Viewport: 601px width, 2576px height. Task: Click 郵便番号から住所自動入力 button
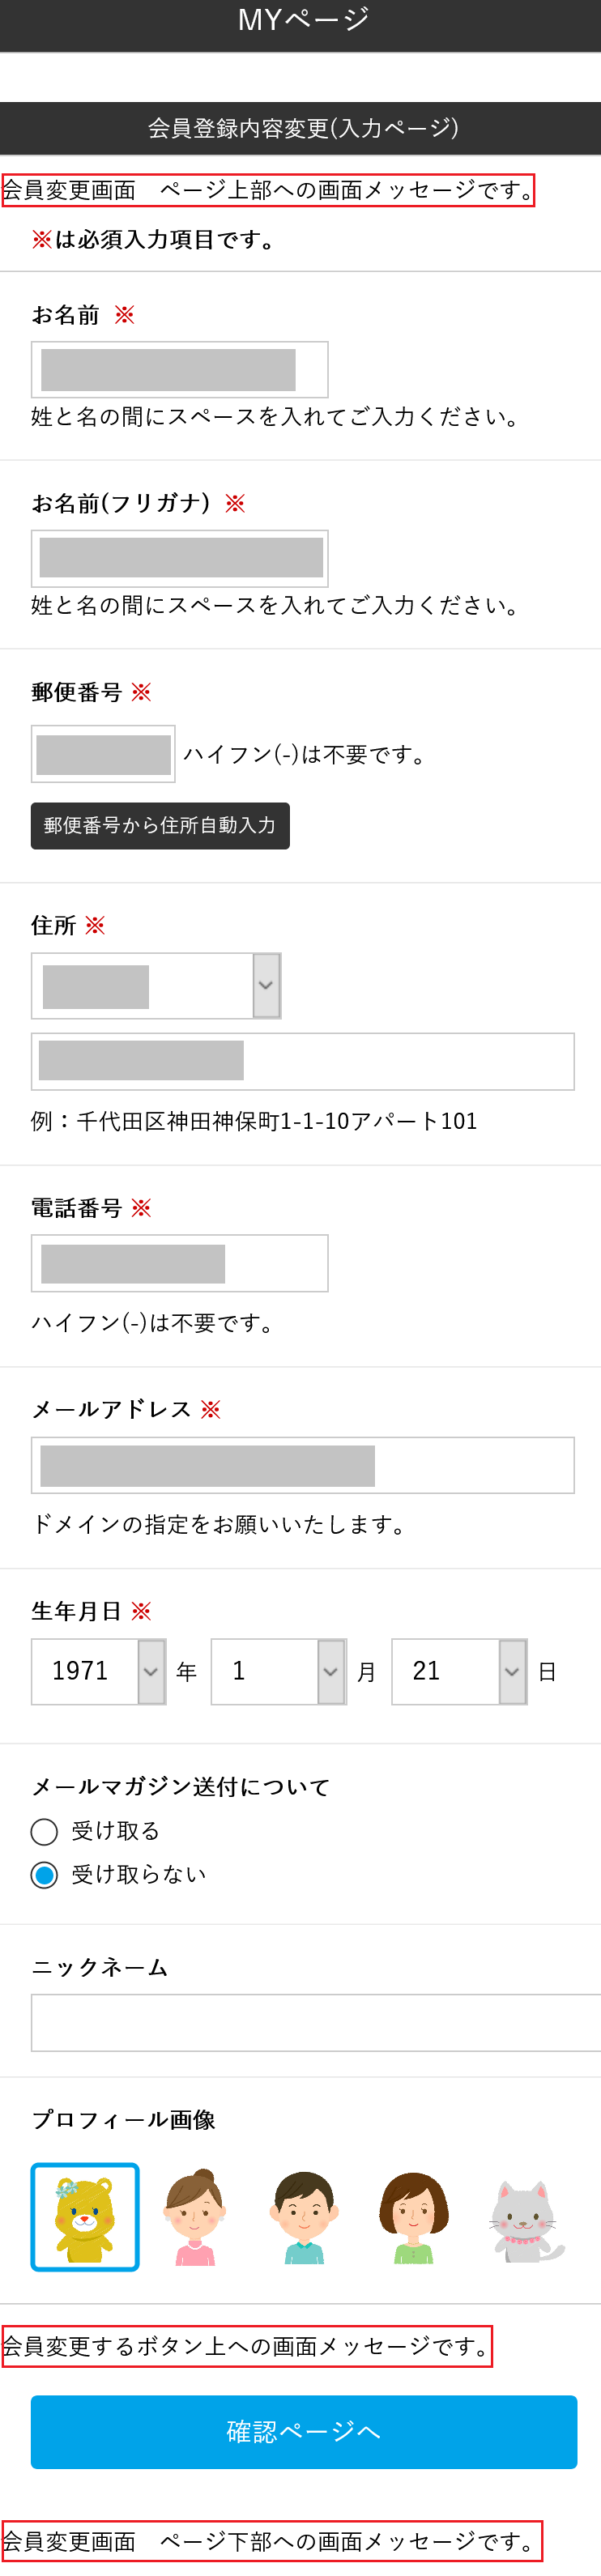tap(160, 826)
